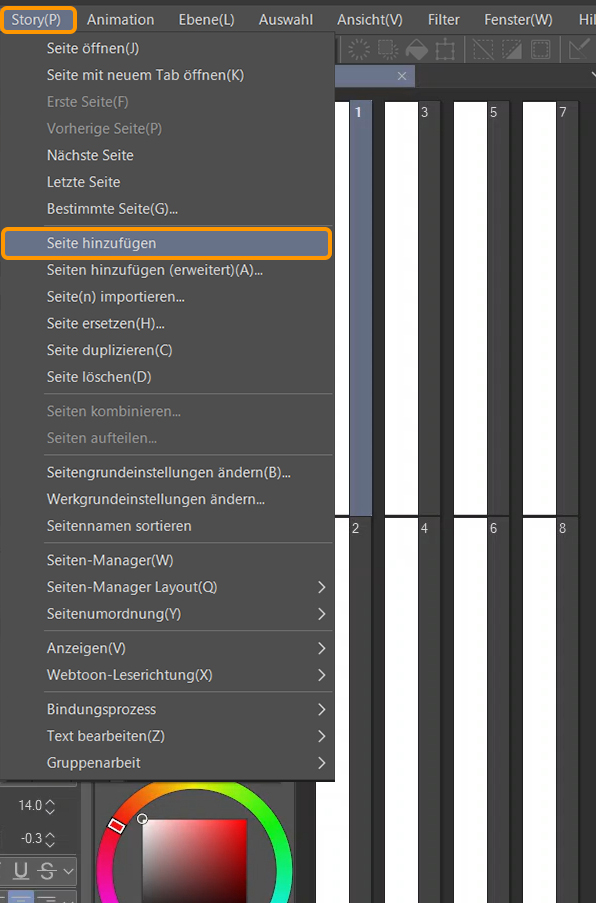Expand the Webtoon-Leserichtung(X) submenu
This screenshot has height=903, width=596.
coord(130,675)
